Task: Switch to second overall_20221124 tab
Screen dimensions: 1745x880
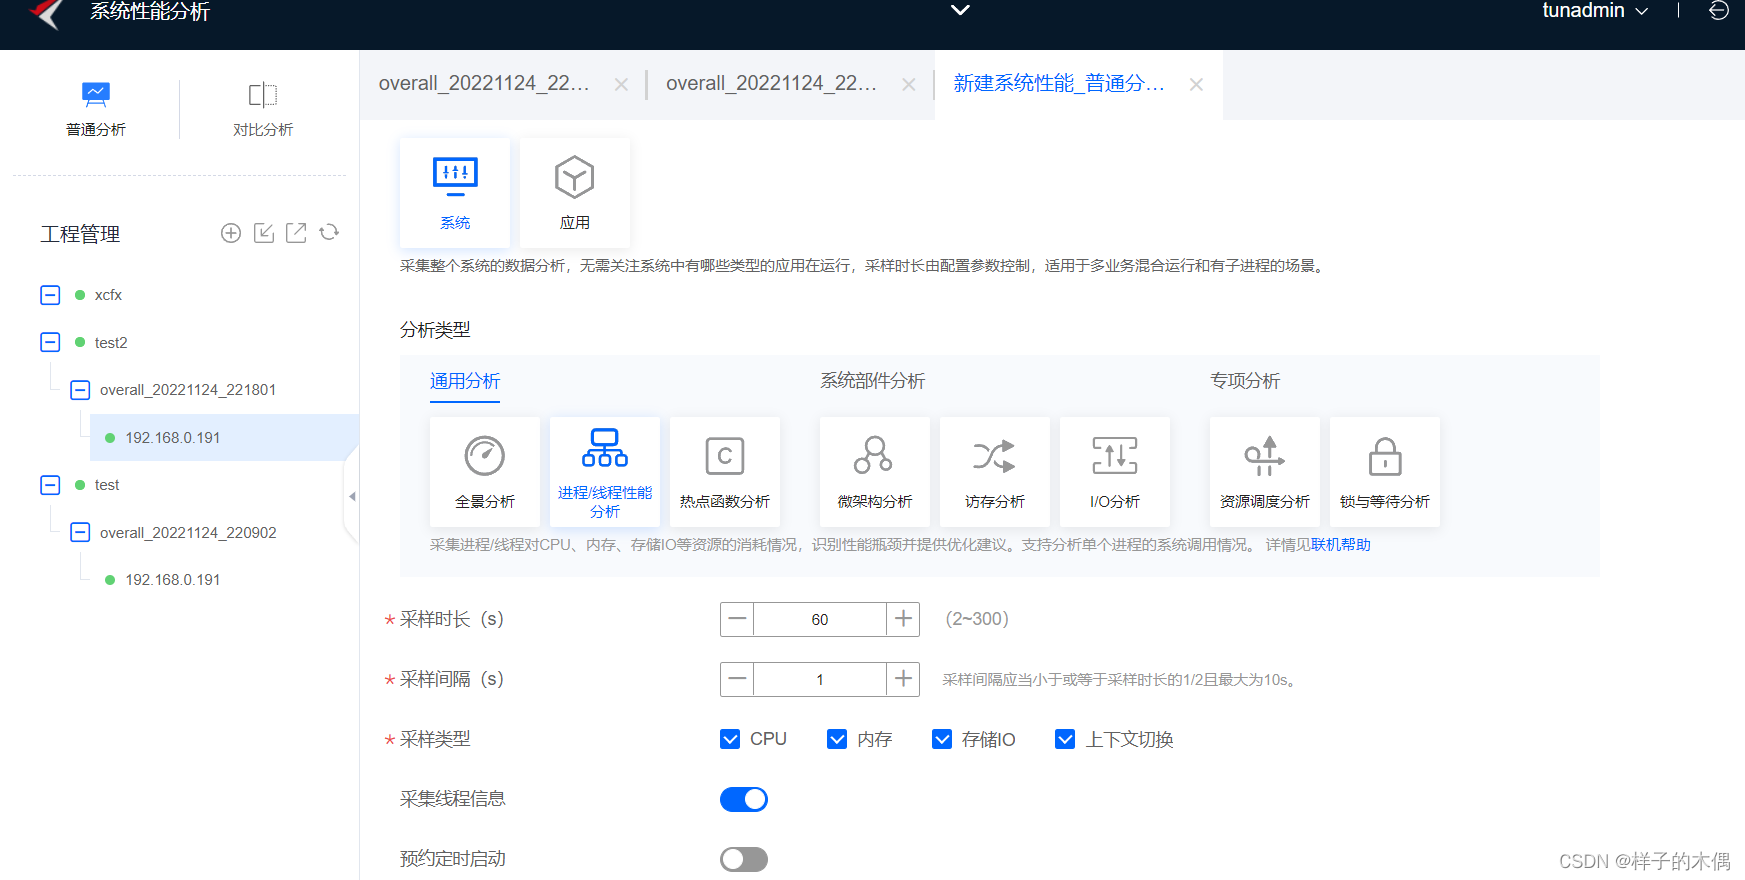Action: (771, 84)
